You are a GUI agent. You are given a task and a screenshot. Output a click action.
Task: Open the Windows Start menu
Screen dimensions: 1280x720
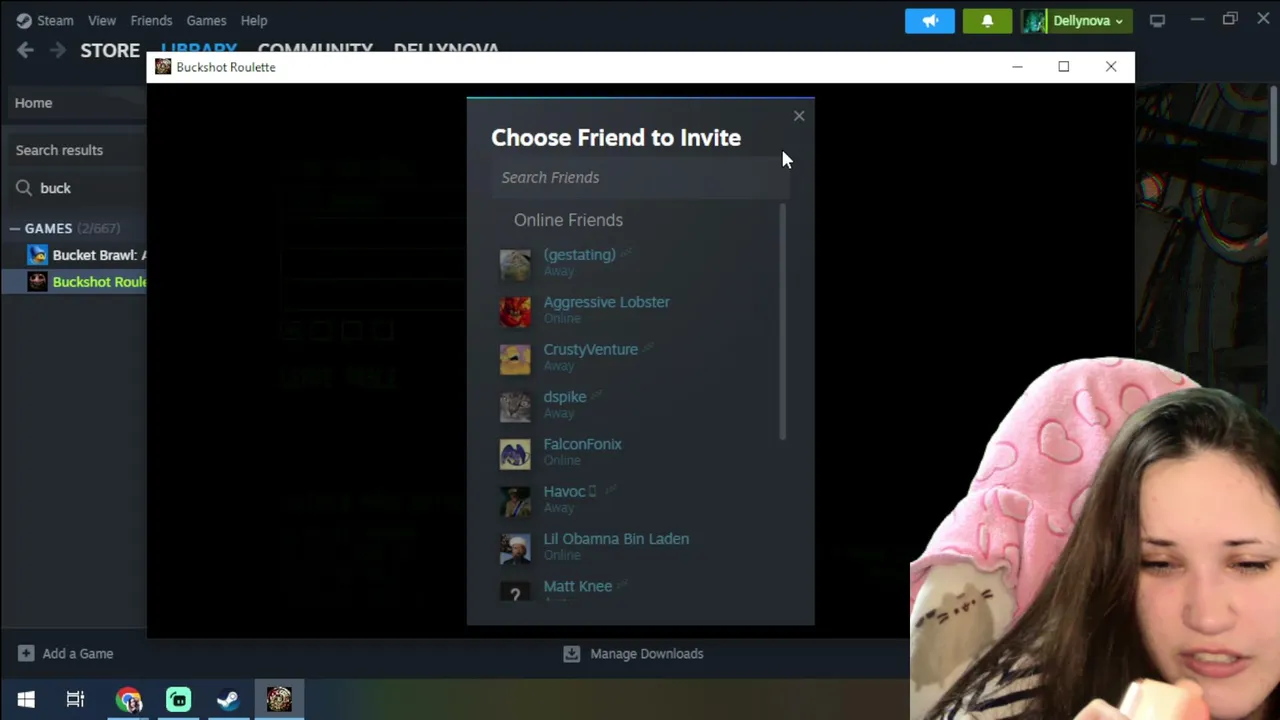coord(26,699)
